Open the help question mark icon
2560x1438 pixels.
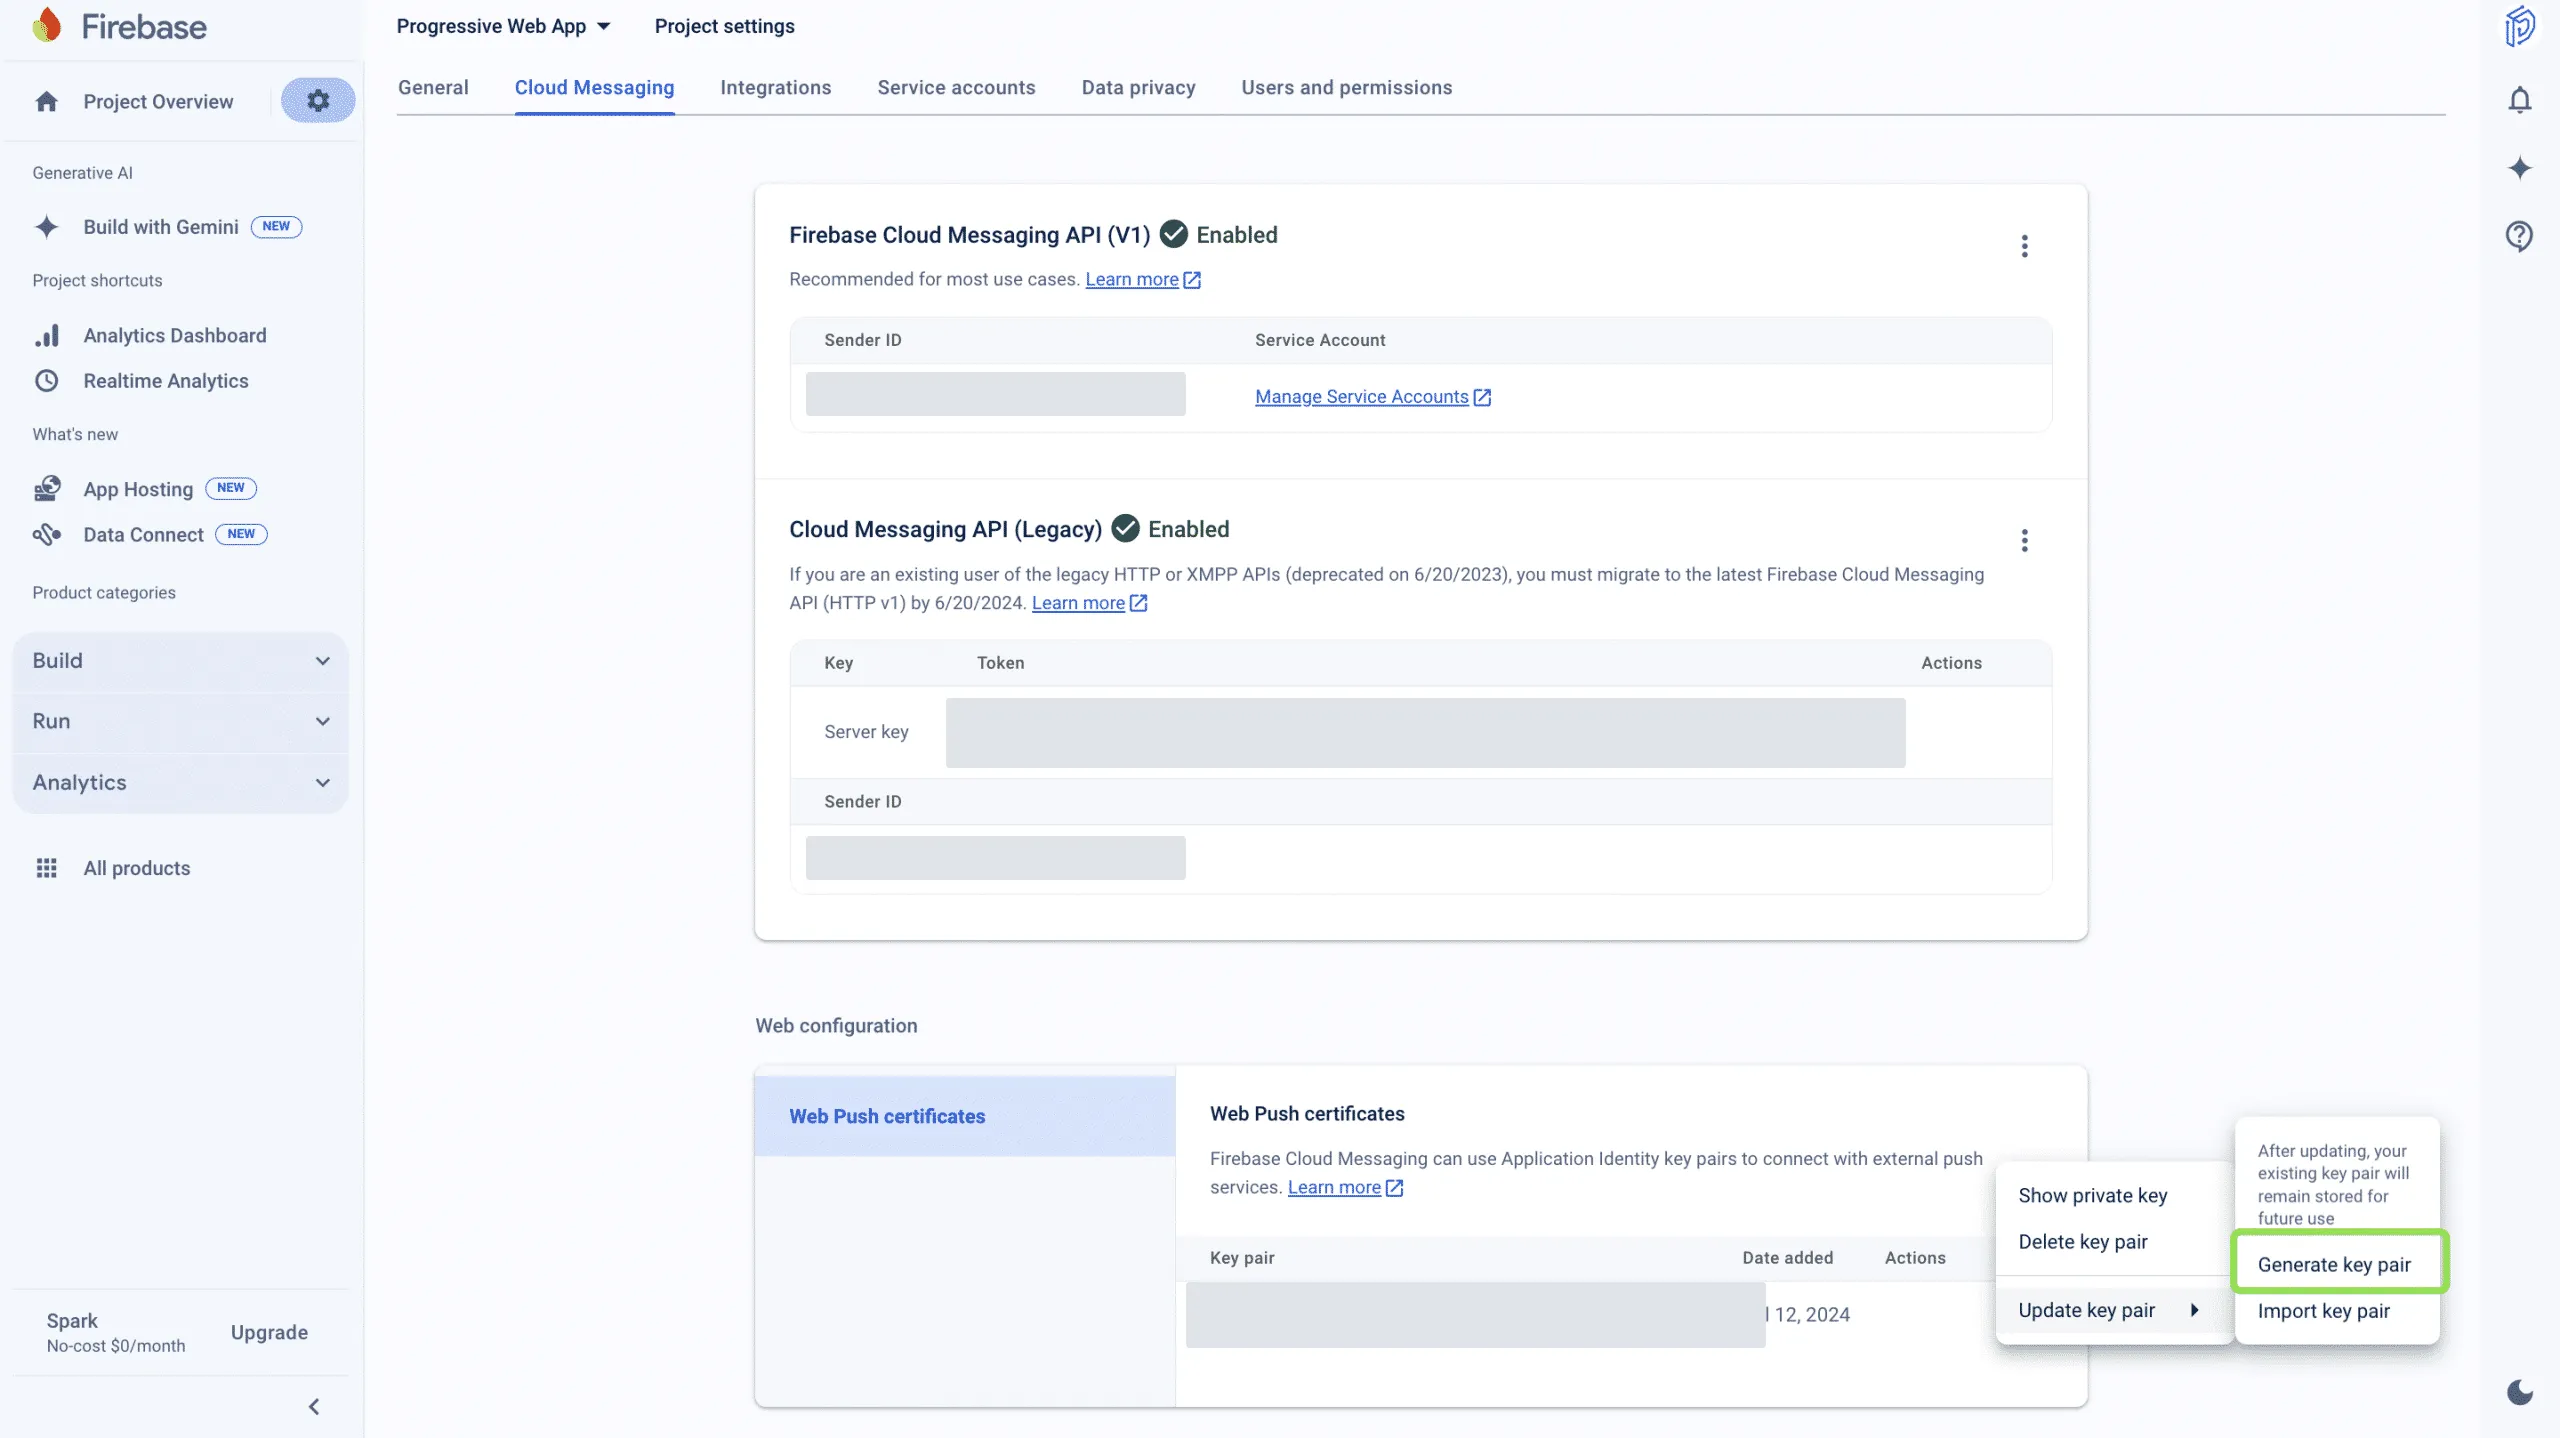tap(2520, 236)
